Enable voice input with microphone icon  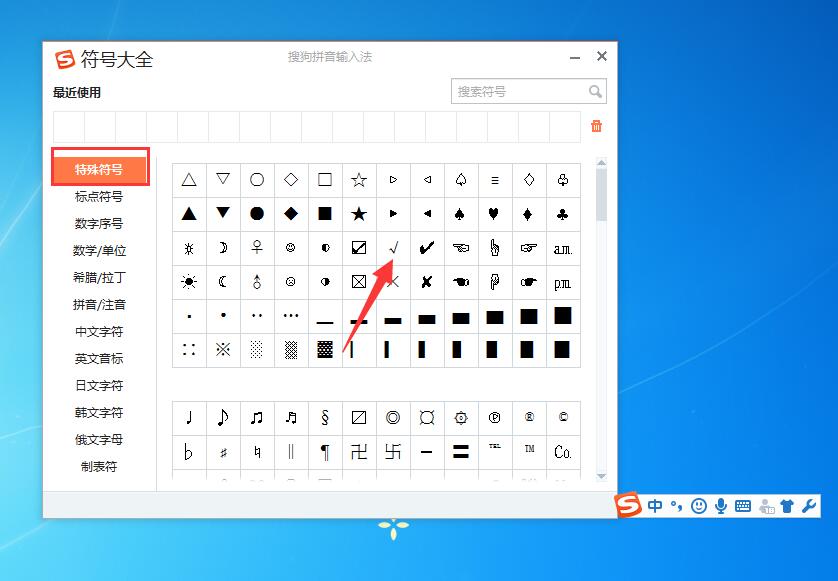[720, 506]
